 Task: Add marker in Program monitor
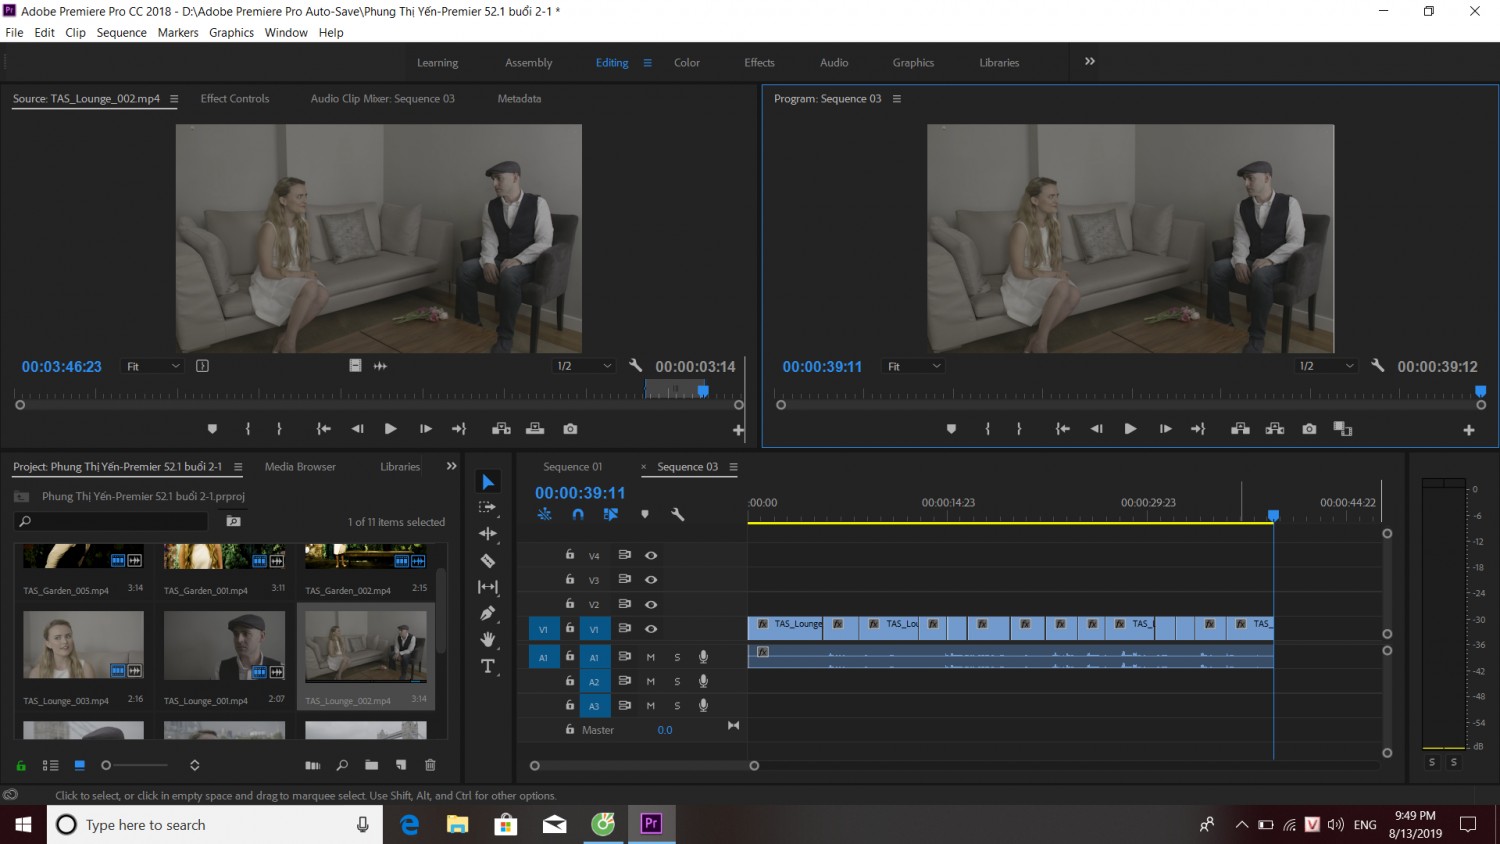[x=951, y=429]
